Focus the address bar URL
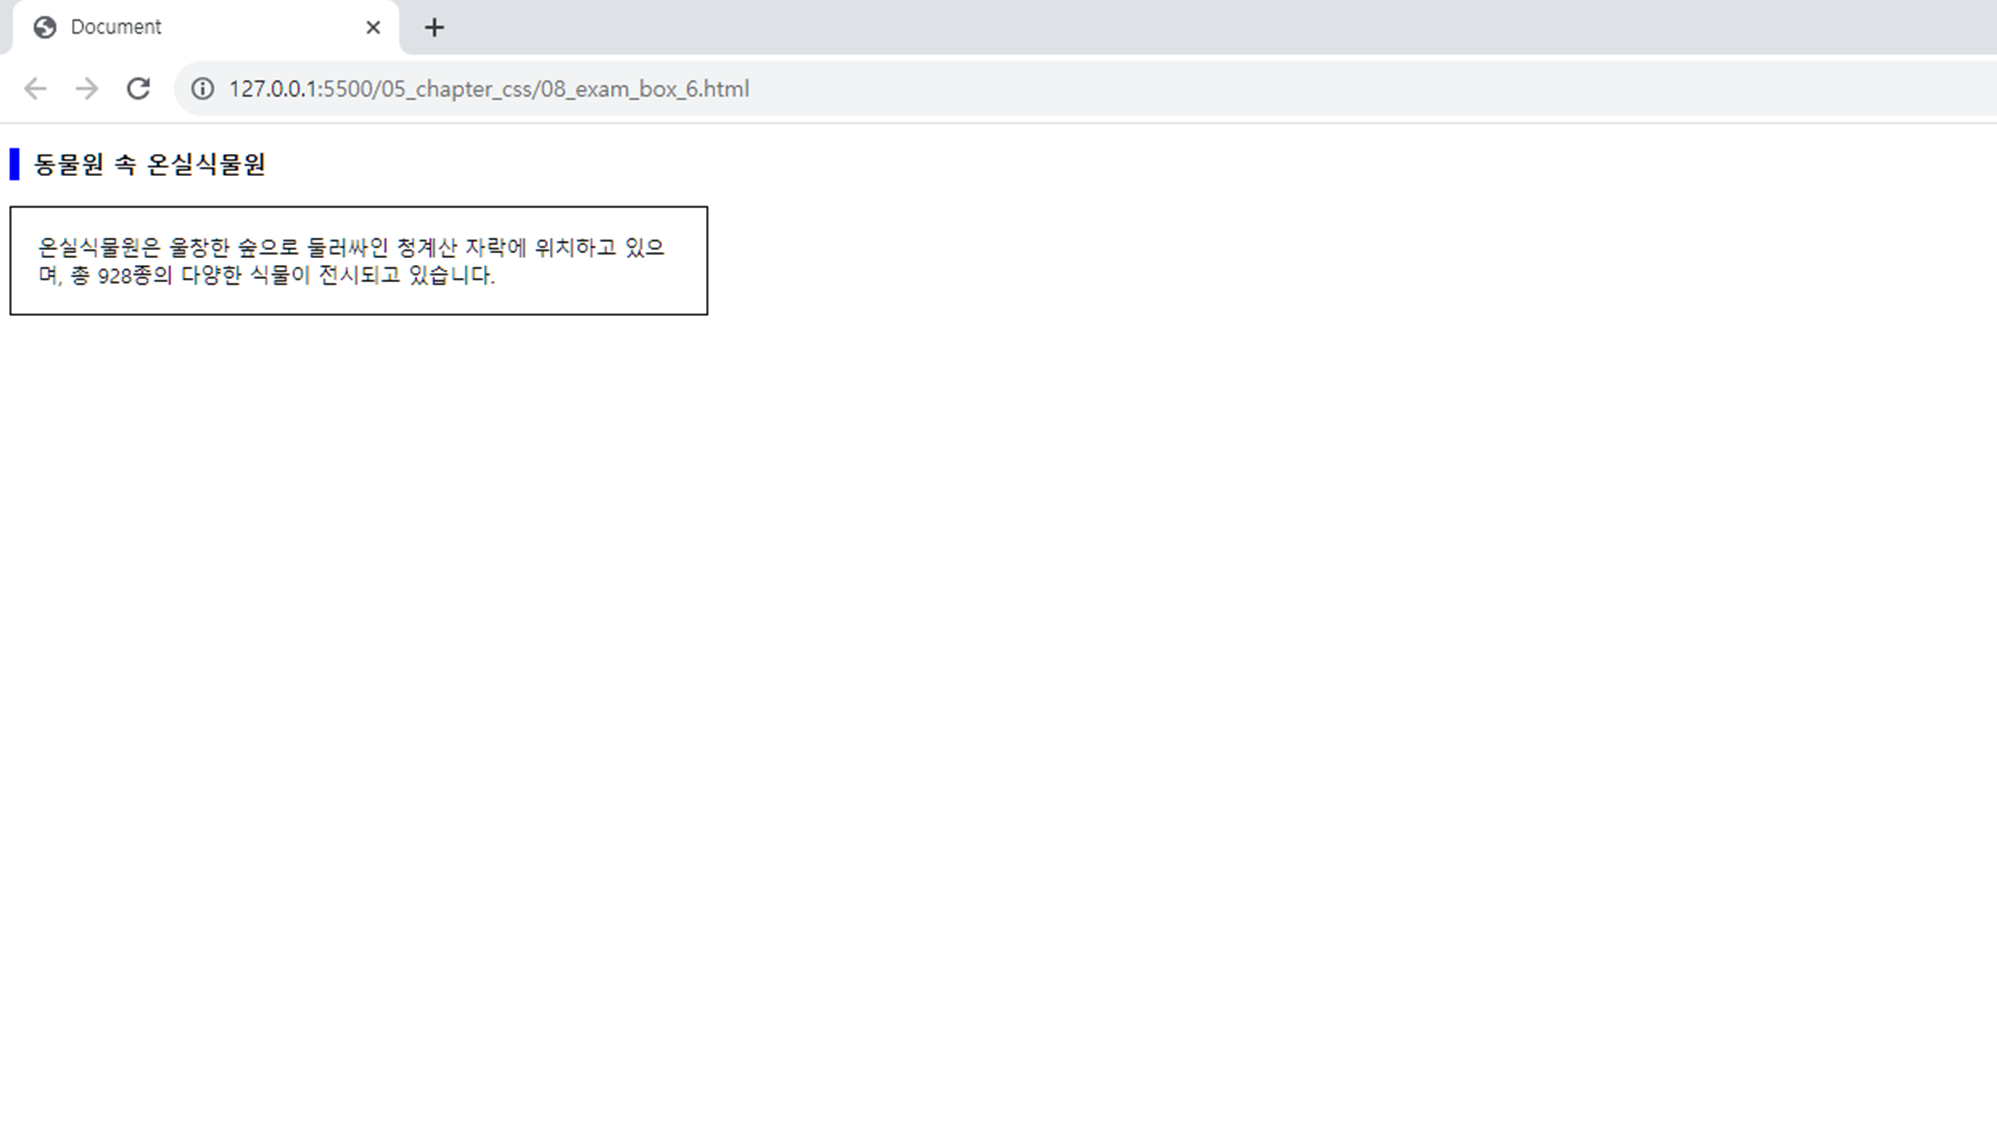Image resolution: width=1997 pixels, height=1125 pixels. pyautogui.click(x=488, y=89)
